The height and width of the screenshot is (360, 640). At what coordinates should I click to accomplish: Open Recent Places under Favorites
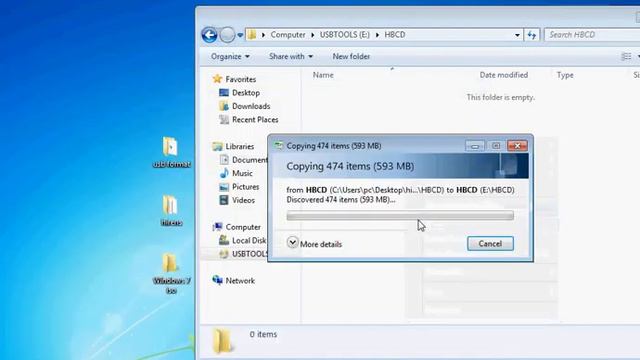click(x=255, y=120)
